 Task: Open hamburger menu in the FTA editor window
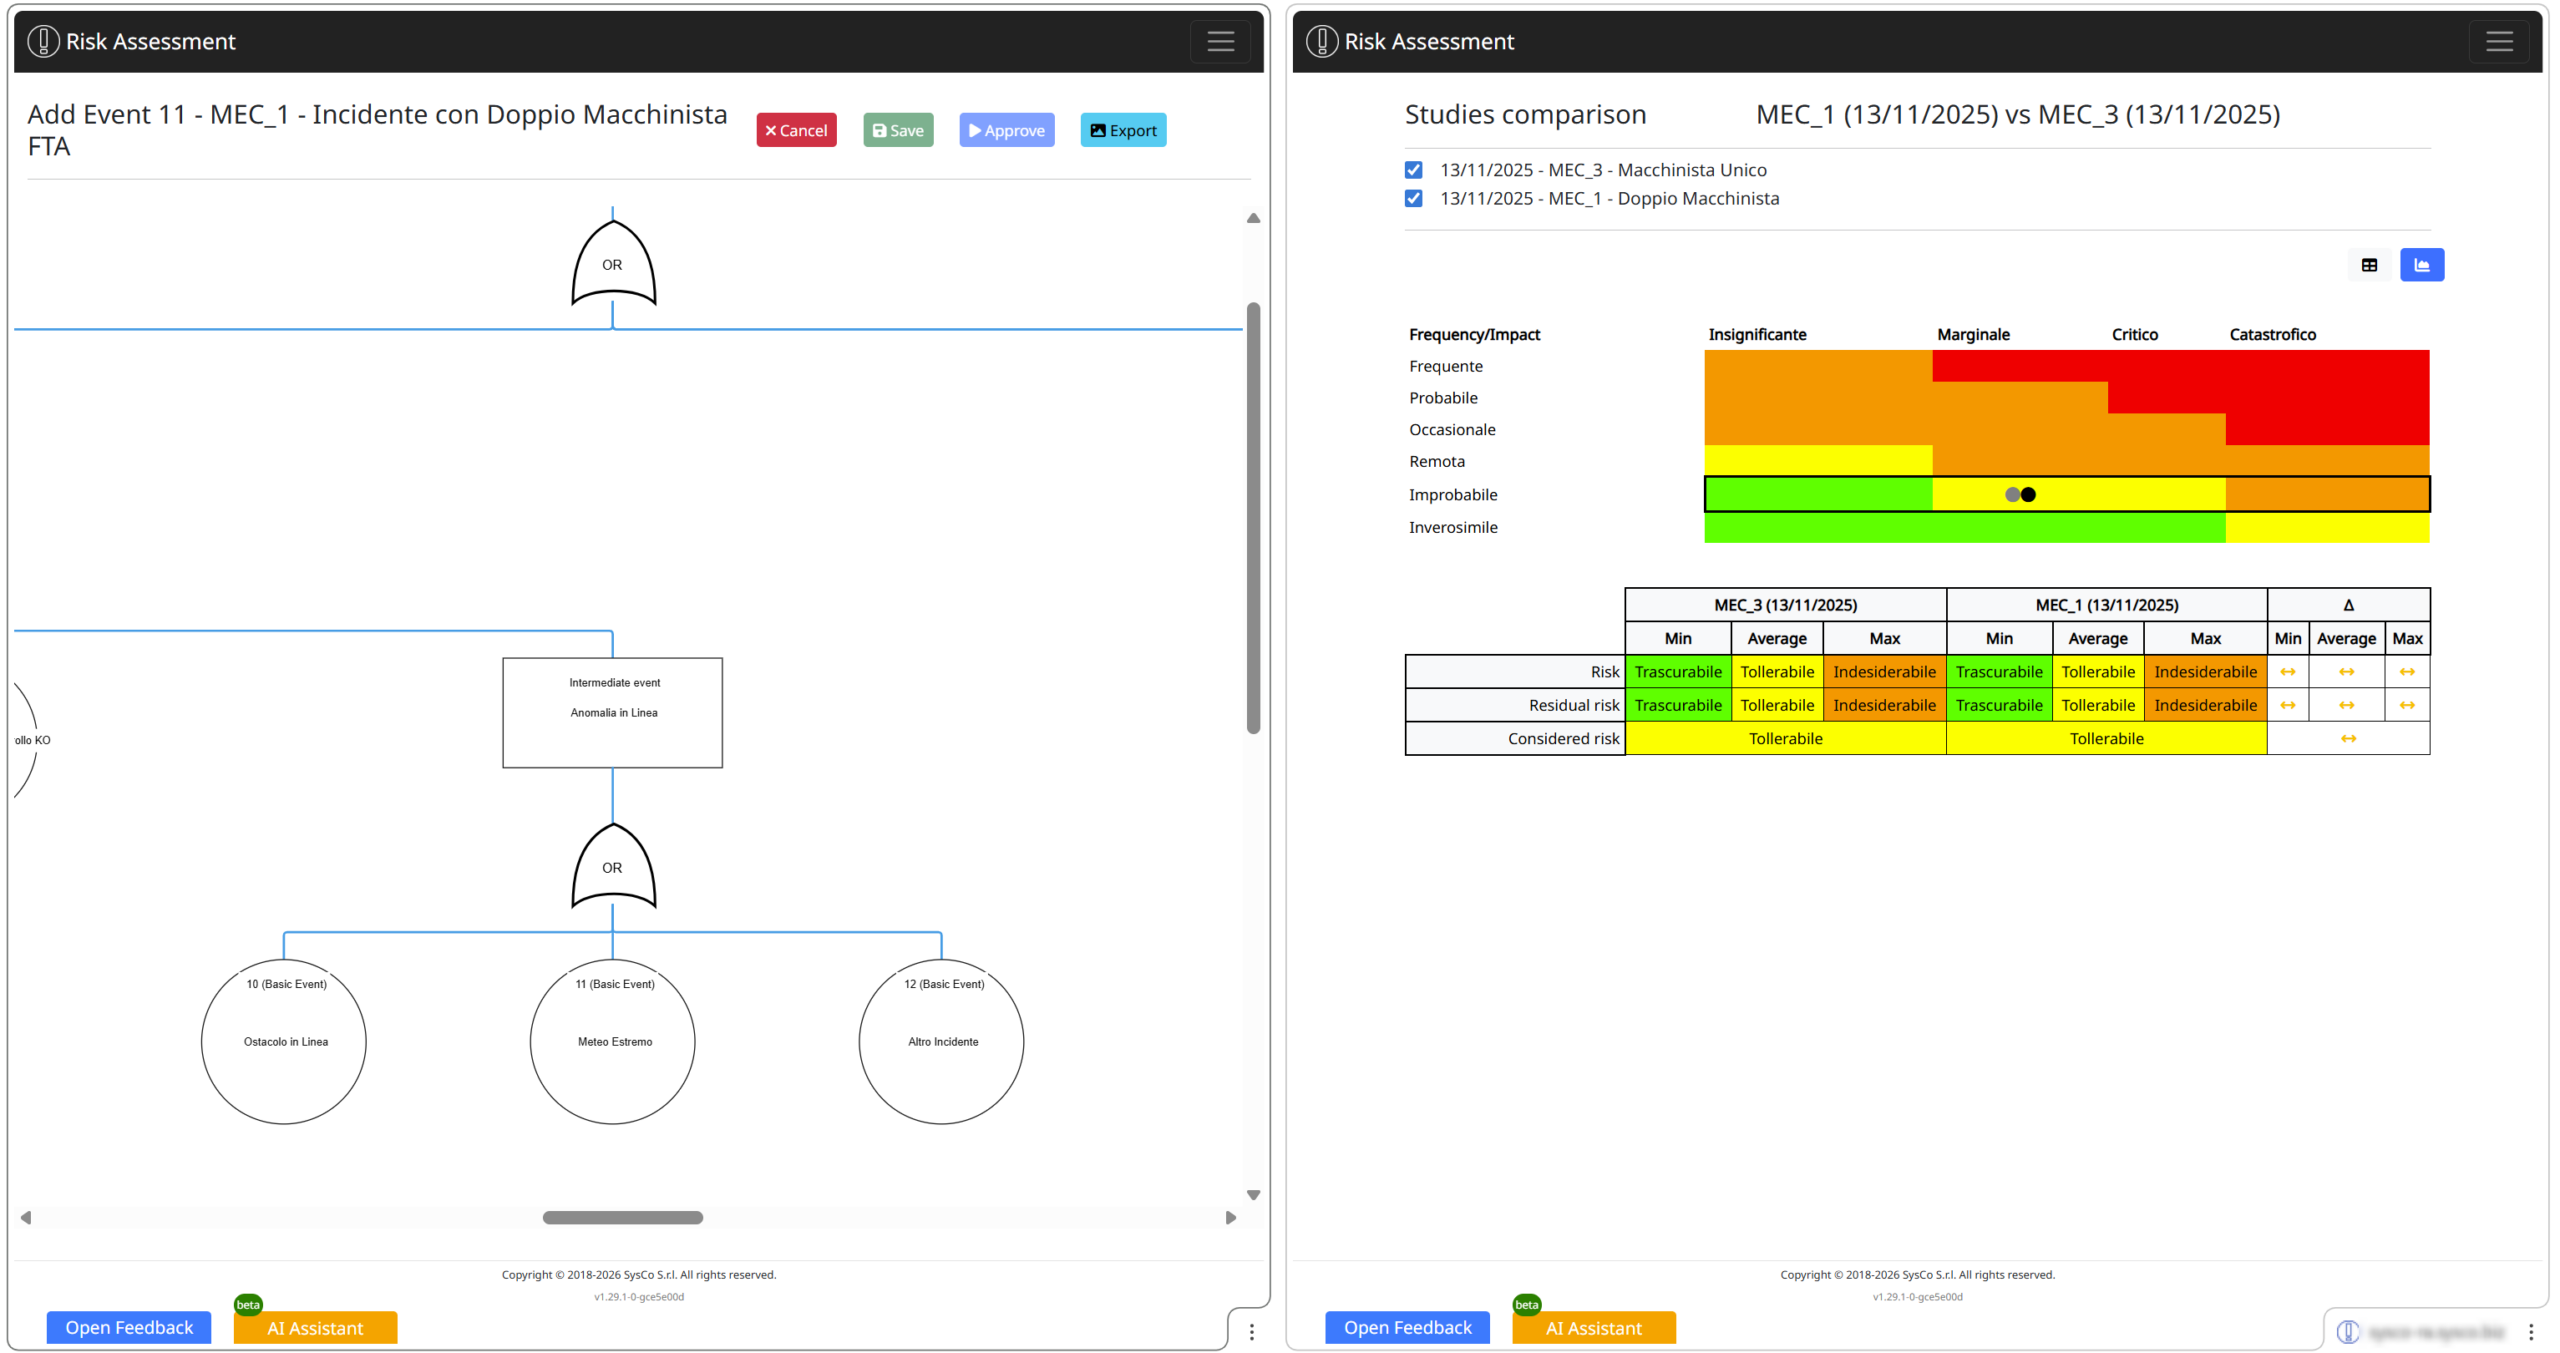1219,42
